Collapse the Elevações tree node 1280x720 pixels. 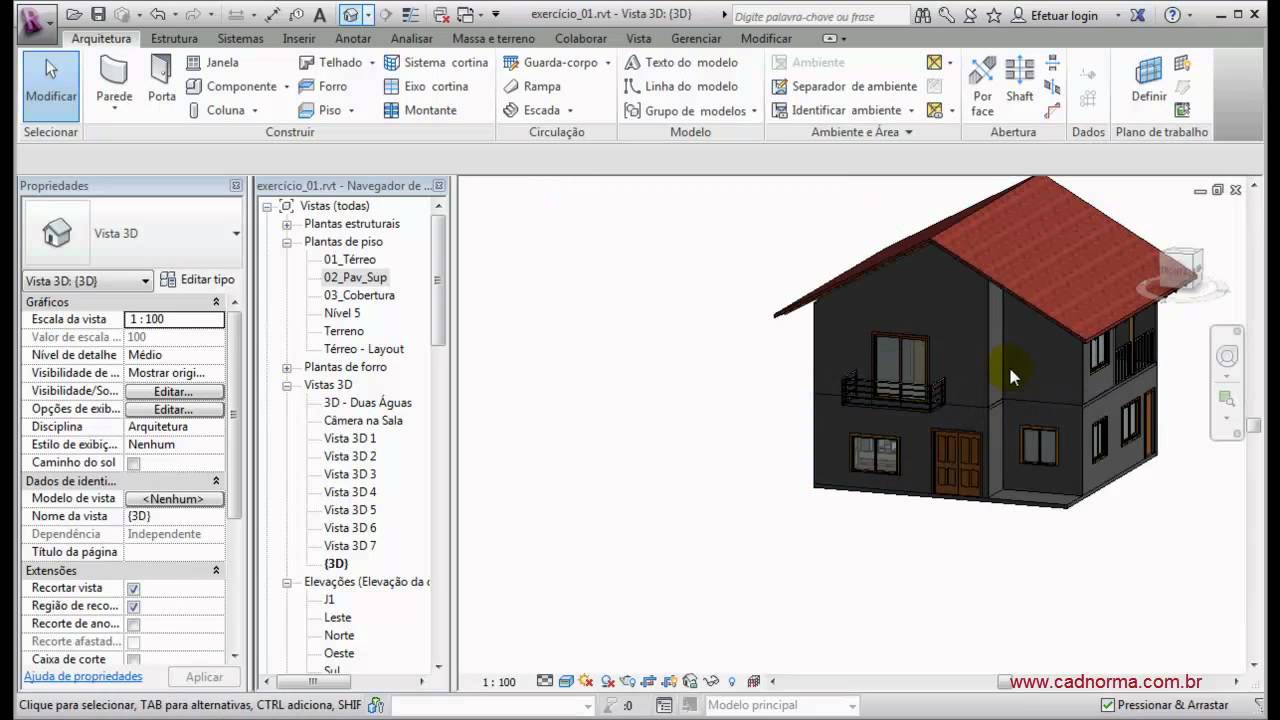[287, 582]
